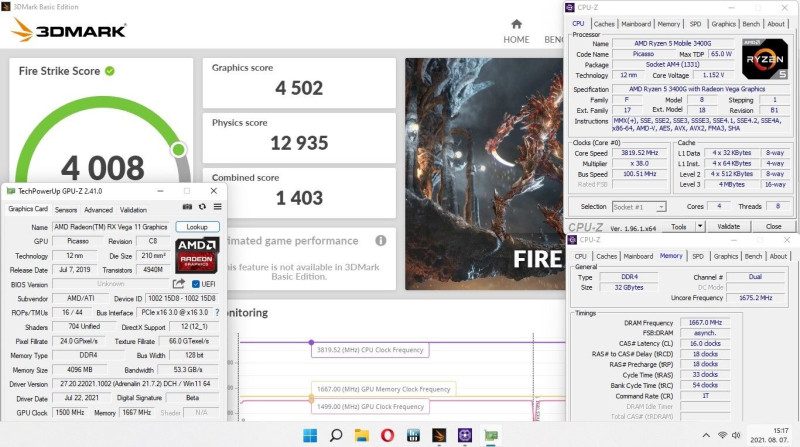Click GPU Clock 1500 MHz field

(x=70, y=412)
